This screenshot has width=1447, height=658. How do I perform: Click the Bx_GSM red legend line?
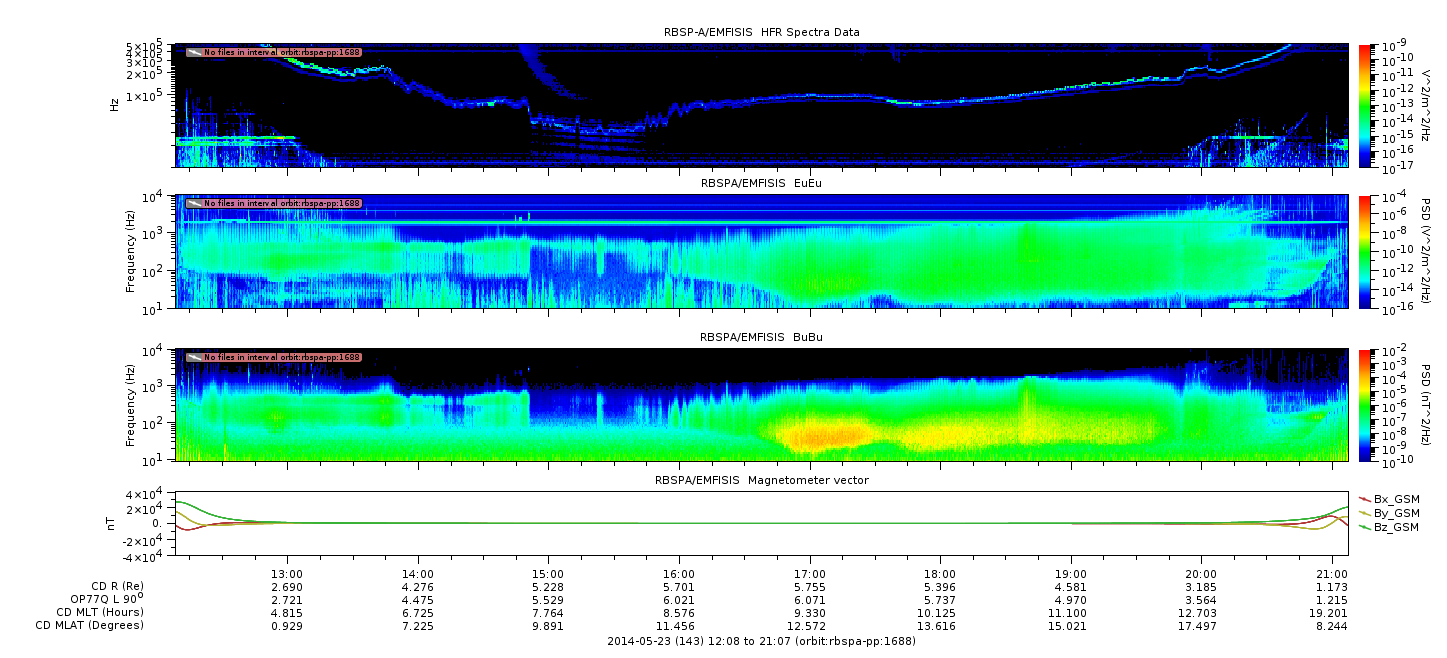coord(1365,499)
